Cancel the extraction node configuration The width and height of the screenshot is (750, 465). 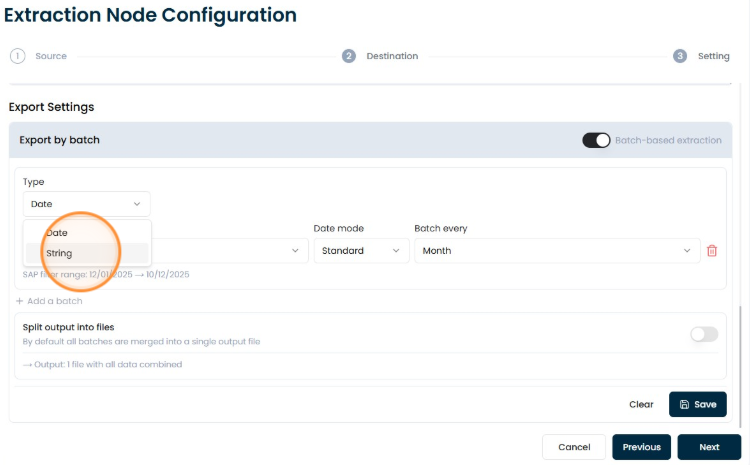574,447
